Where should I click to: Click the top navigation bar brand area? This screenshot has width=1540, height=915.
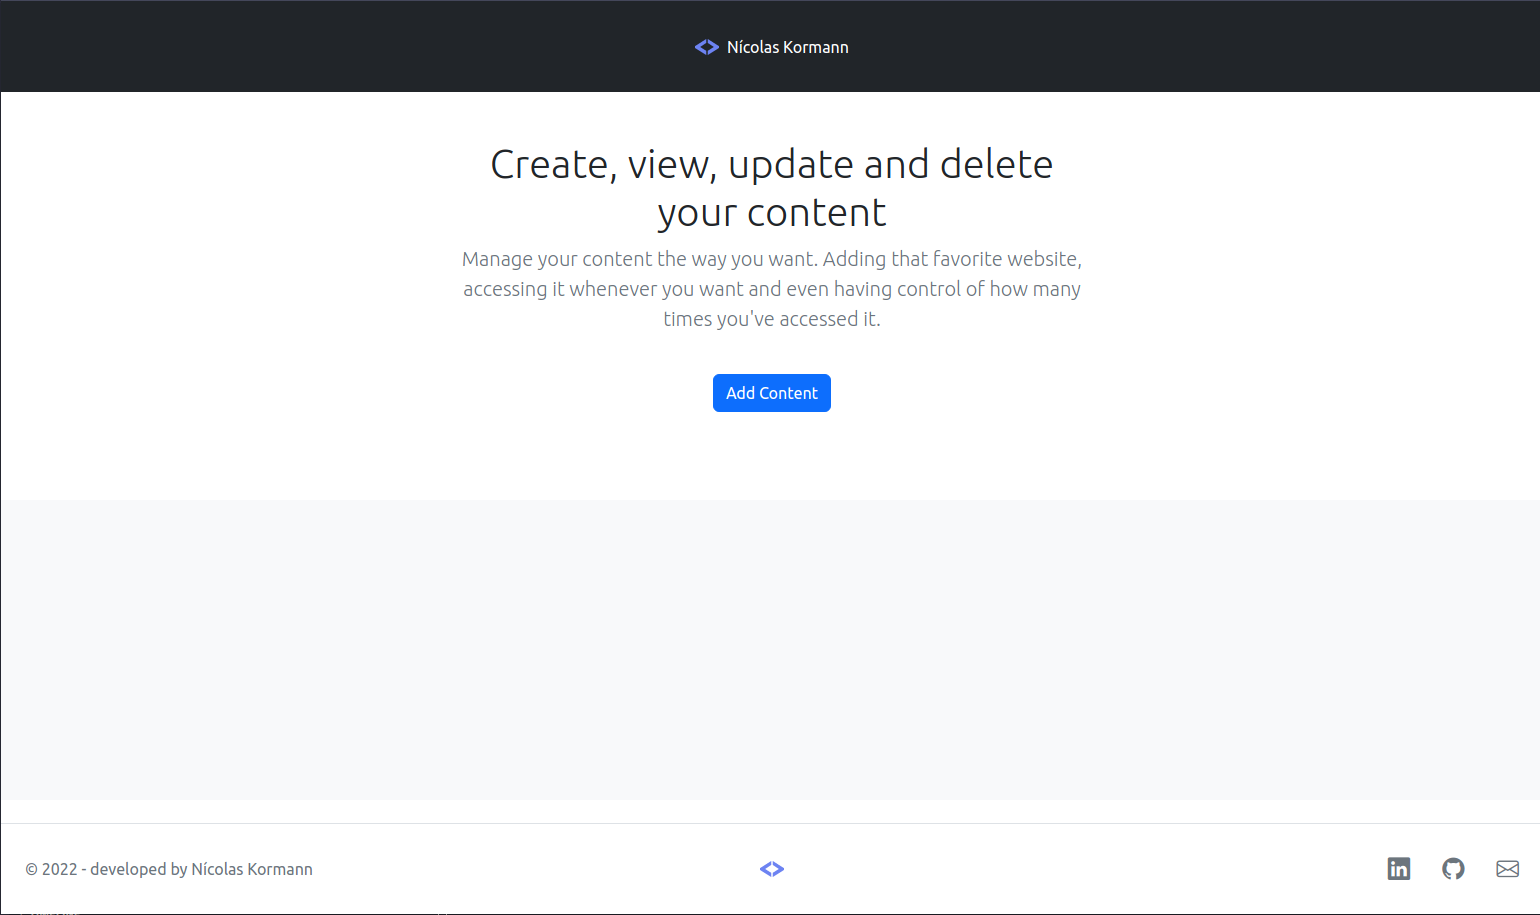771,46
